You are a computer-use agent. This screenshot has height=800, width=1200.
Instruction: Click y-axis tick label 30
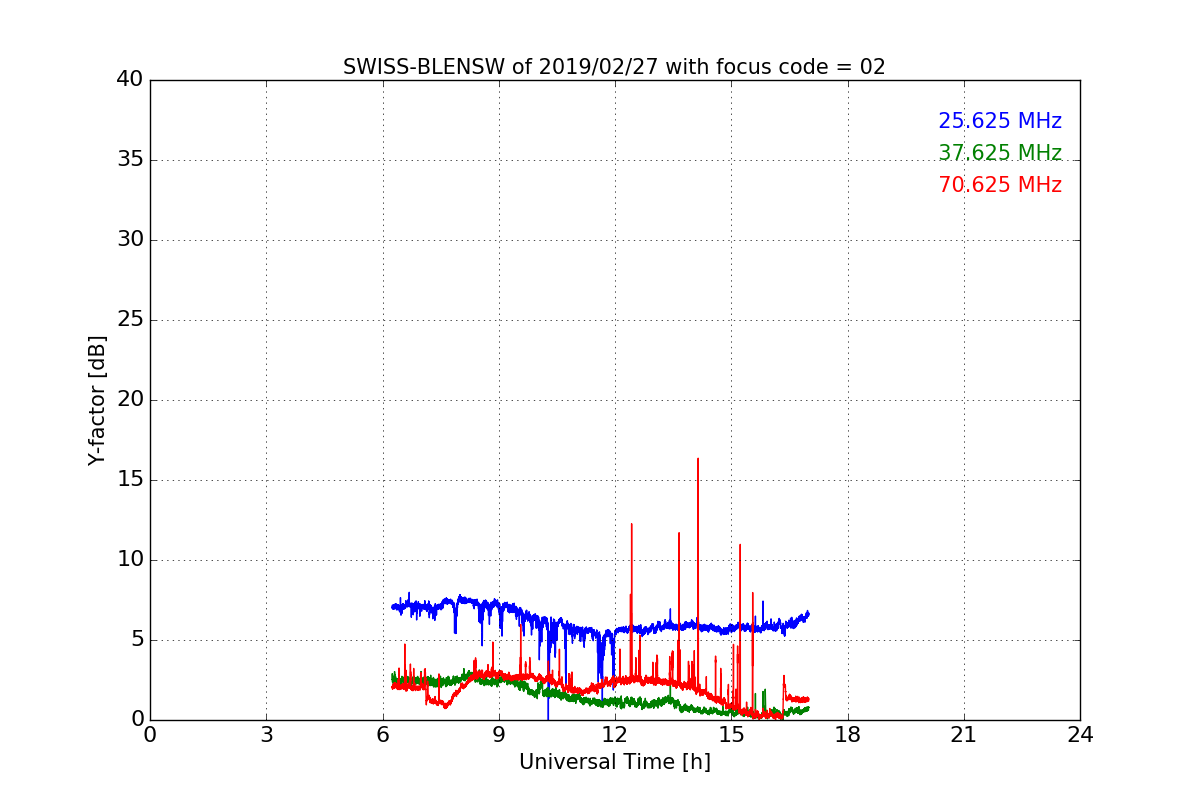(130, 240)
